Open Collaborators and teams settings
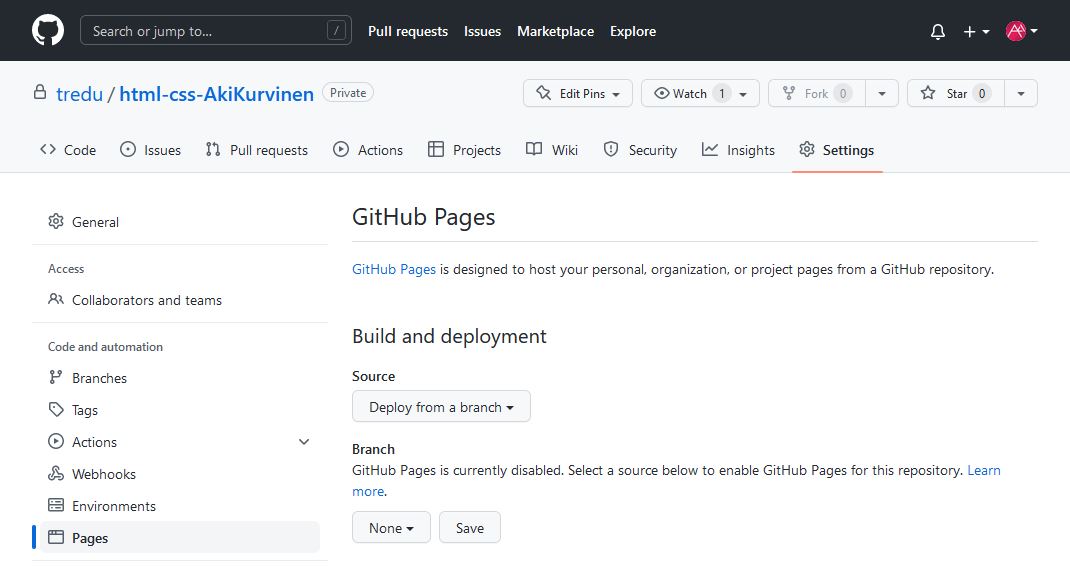 click(180, 300)
